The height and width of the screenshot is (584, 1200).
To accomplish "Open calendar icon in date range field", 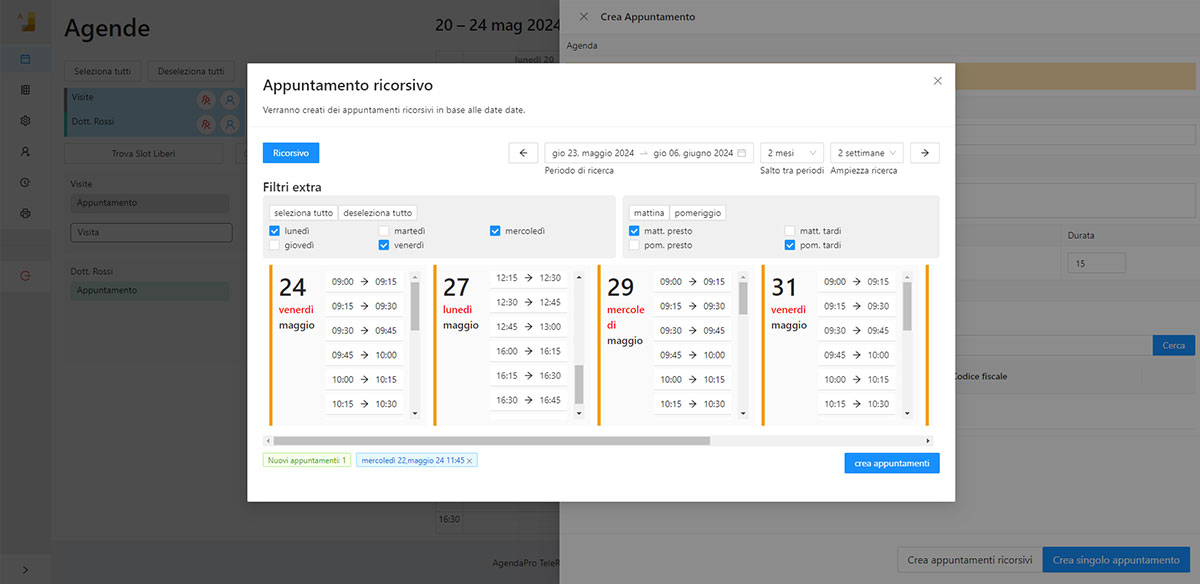I will coord(742,153).
